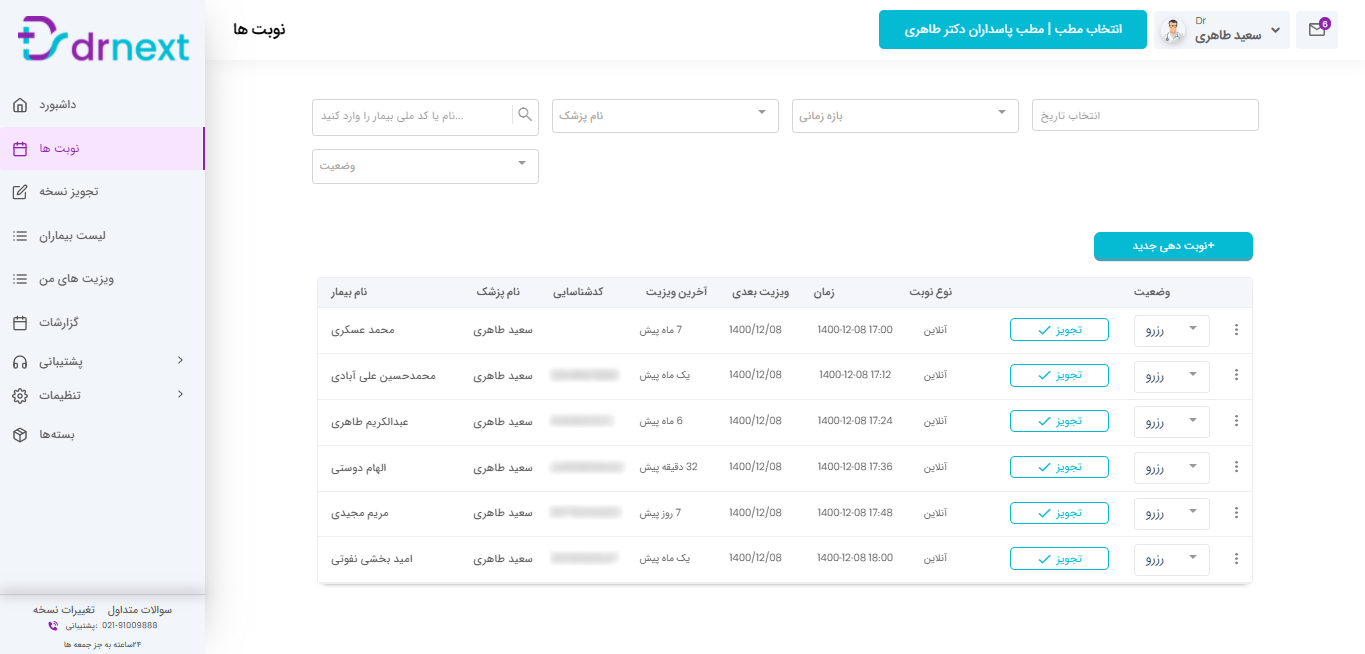Click the 7 روز پیش cell
This screenshot has width=1365, height=654.
[x=661, y=513]
